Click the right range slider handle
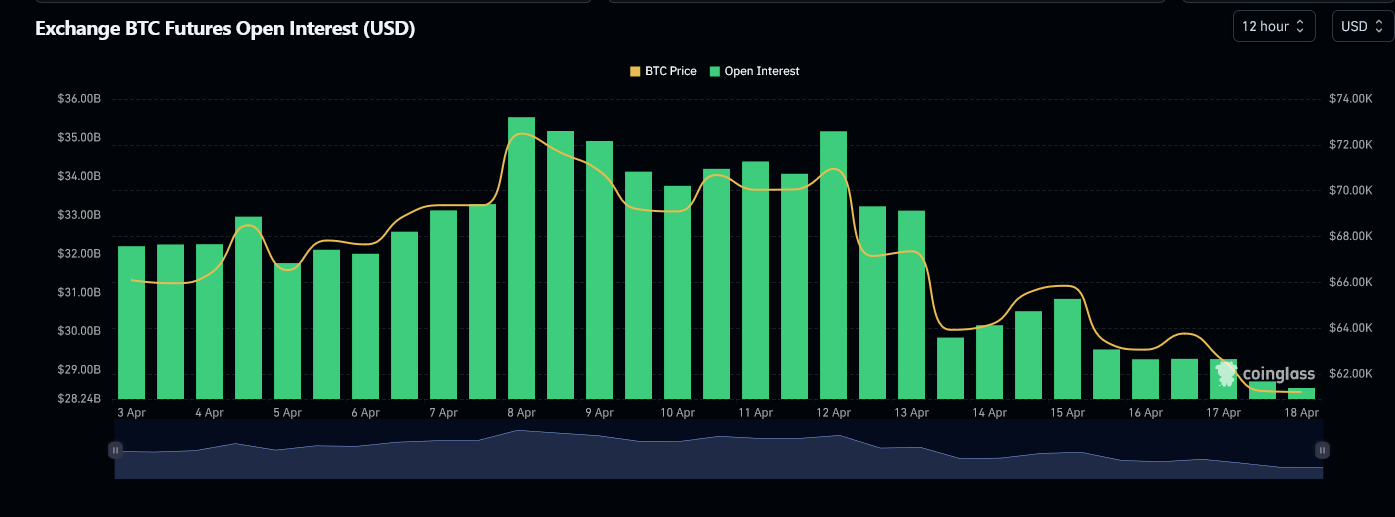This screenshot has height=517, width=1395. pos(1322,450)
